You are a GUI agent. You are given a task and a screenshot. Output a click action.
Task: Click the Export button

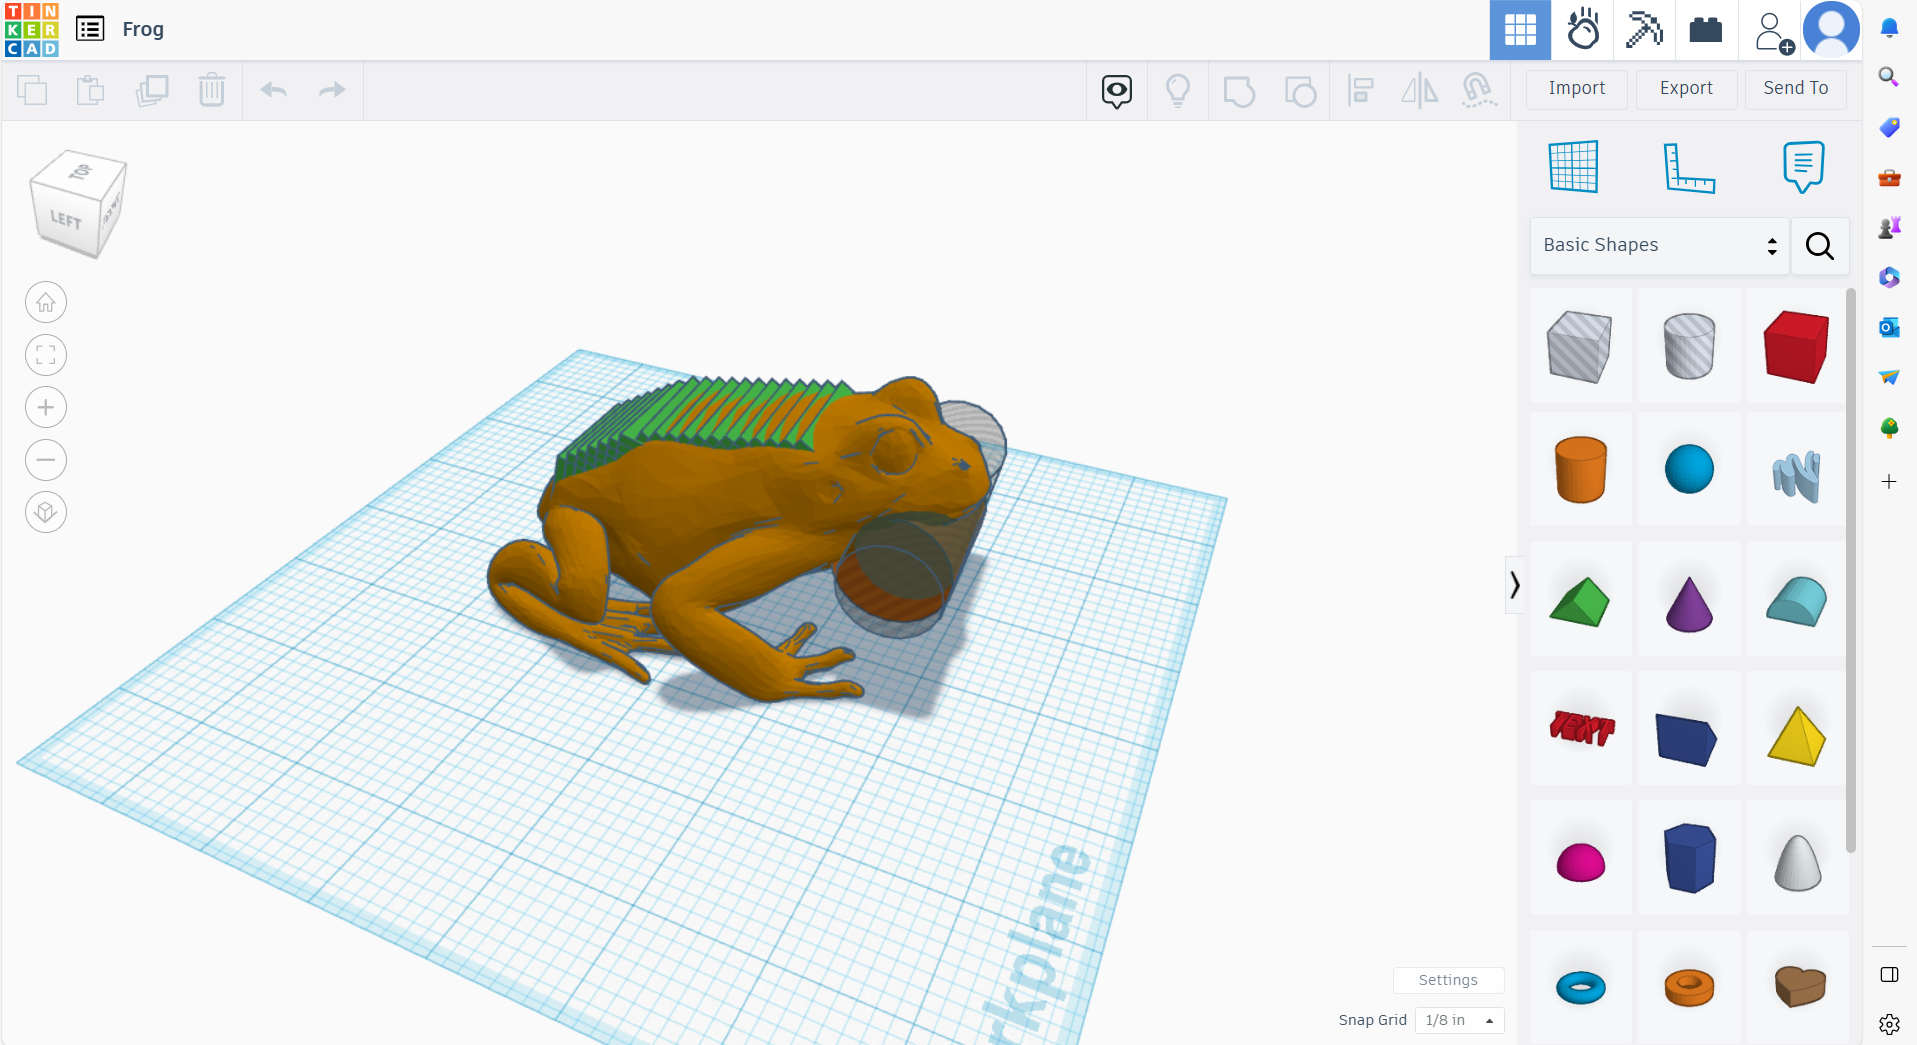(1686, 88)
